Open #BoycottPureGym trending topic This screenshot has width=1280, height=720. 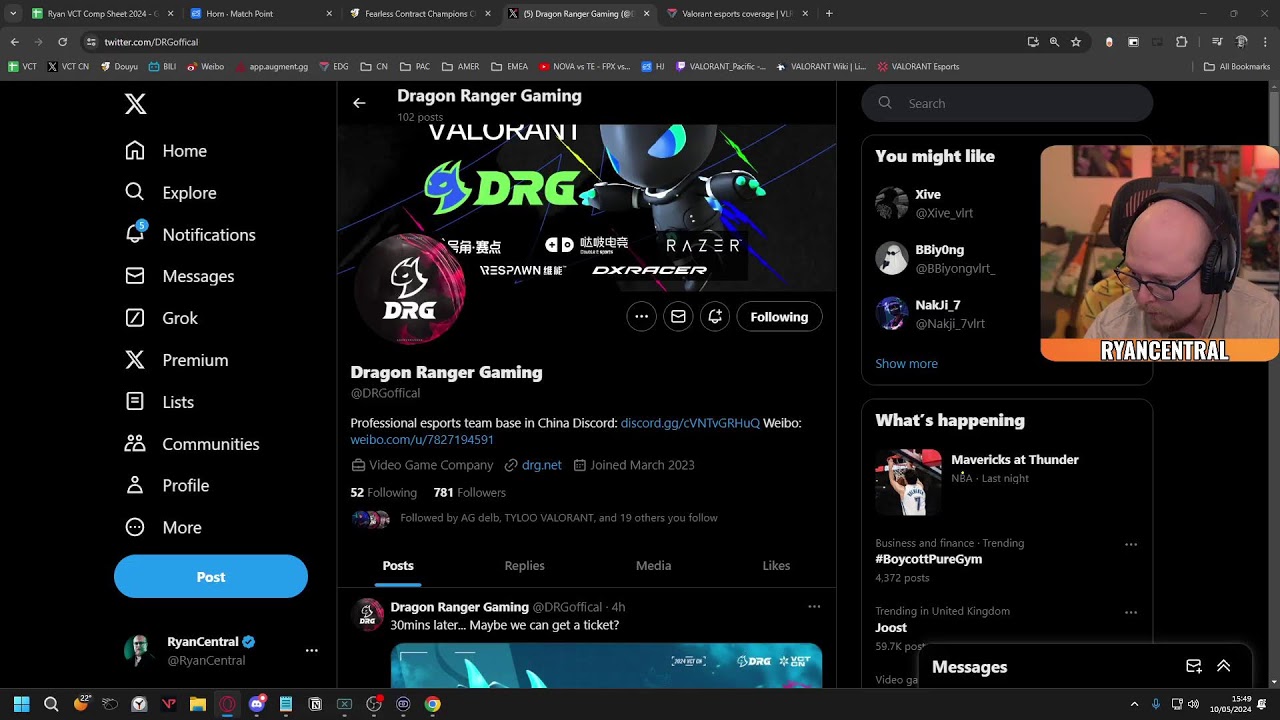(x=928, y=559)
